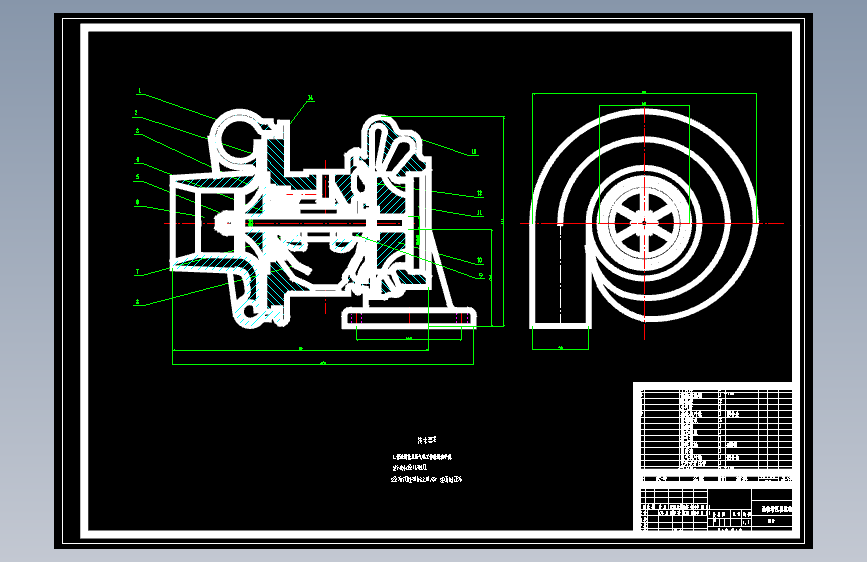Select part callout number 11

pyautogui.click(x=479, y=212)
